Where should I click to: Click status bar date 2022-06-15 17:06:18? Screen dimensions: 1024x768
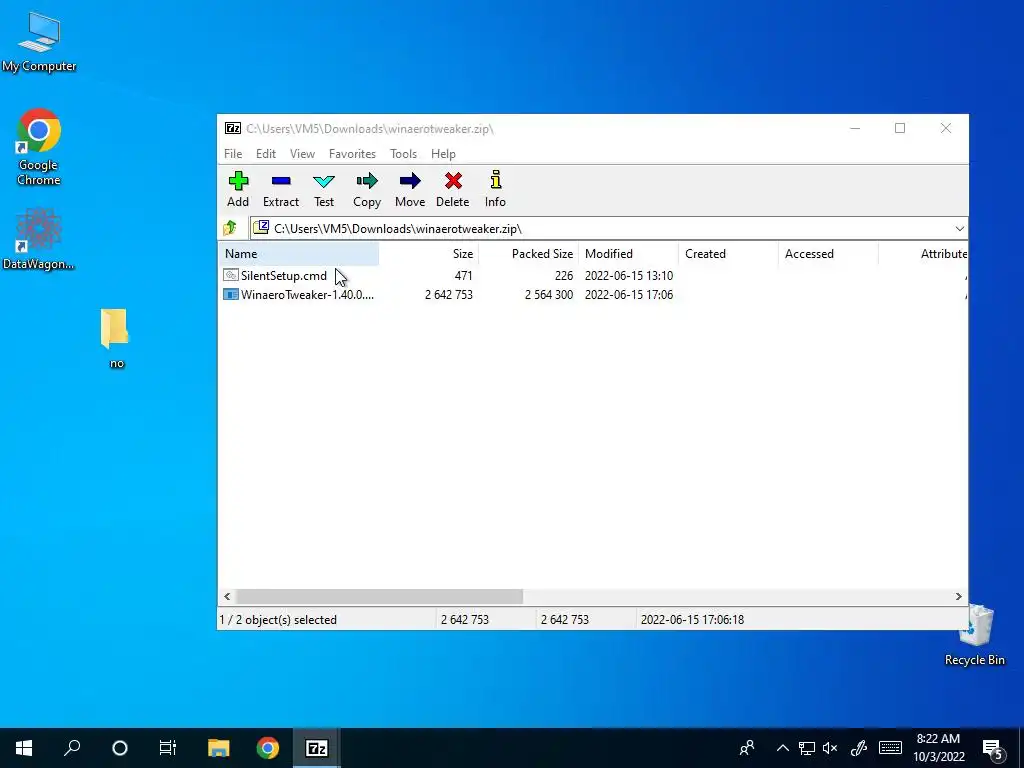tap(692, 620)
